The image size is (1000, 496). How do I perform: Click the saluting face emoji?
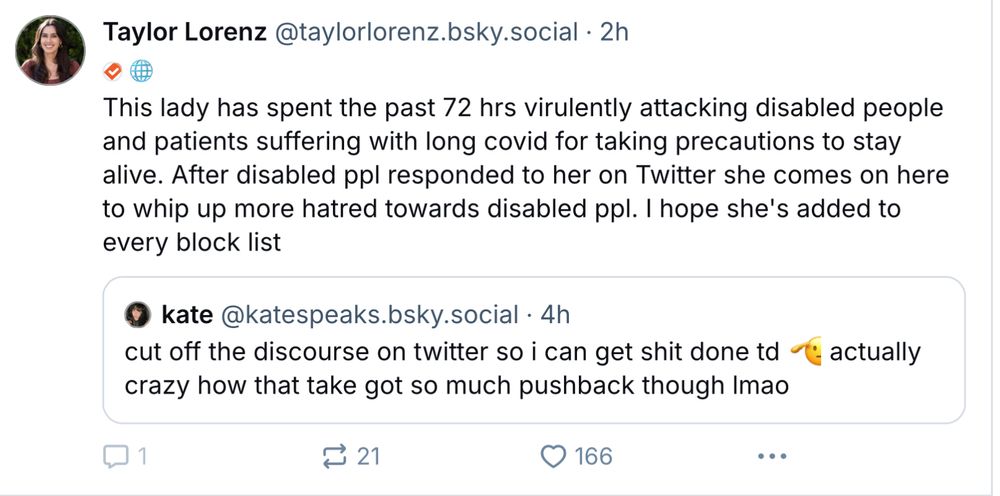click(x=806, y=352)
